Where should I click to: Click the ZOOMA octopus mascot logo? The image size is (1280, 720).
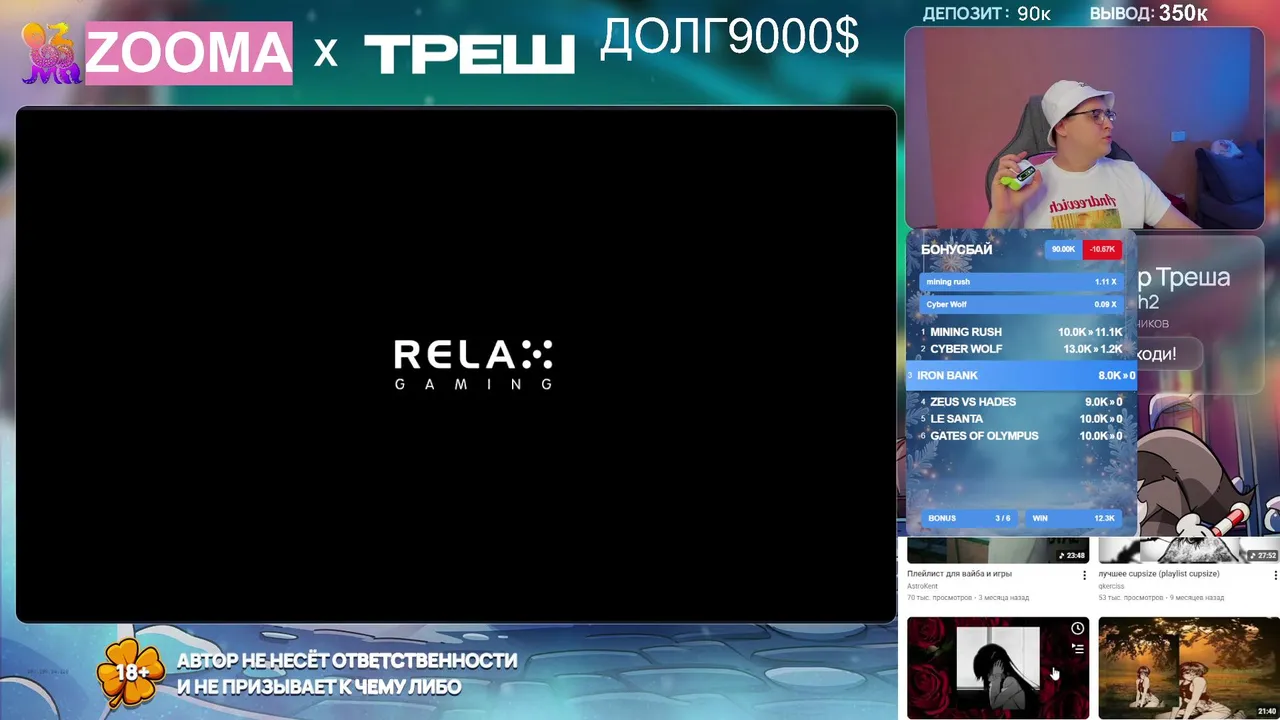click(x=51, y=53)
